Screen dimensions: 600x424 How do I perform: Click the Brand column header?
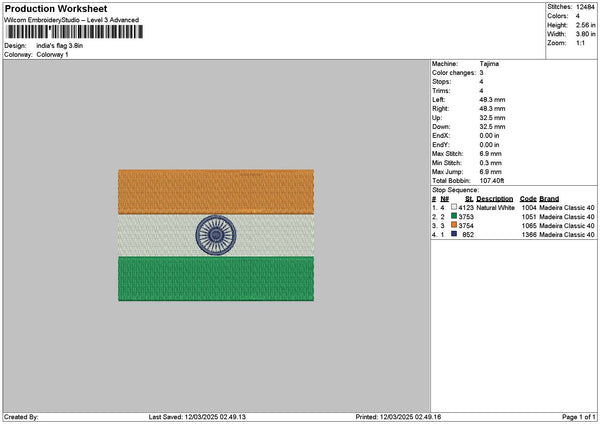[549, 199]
